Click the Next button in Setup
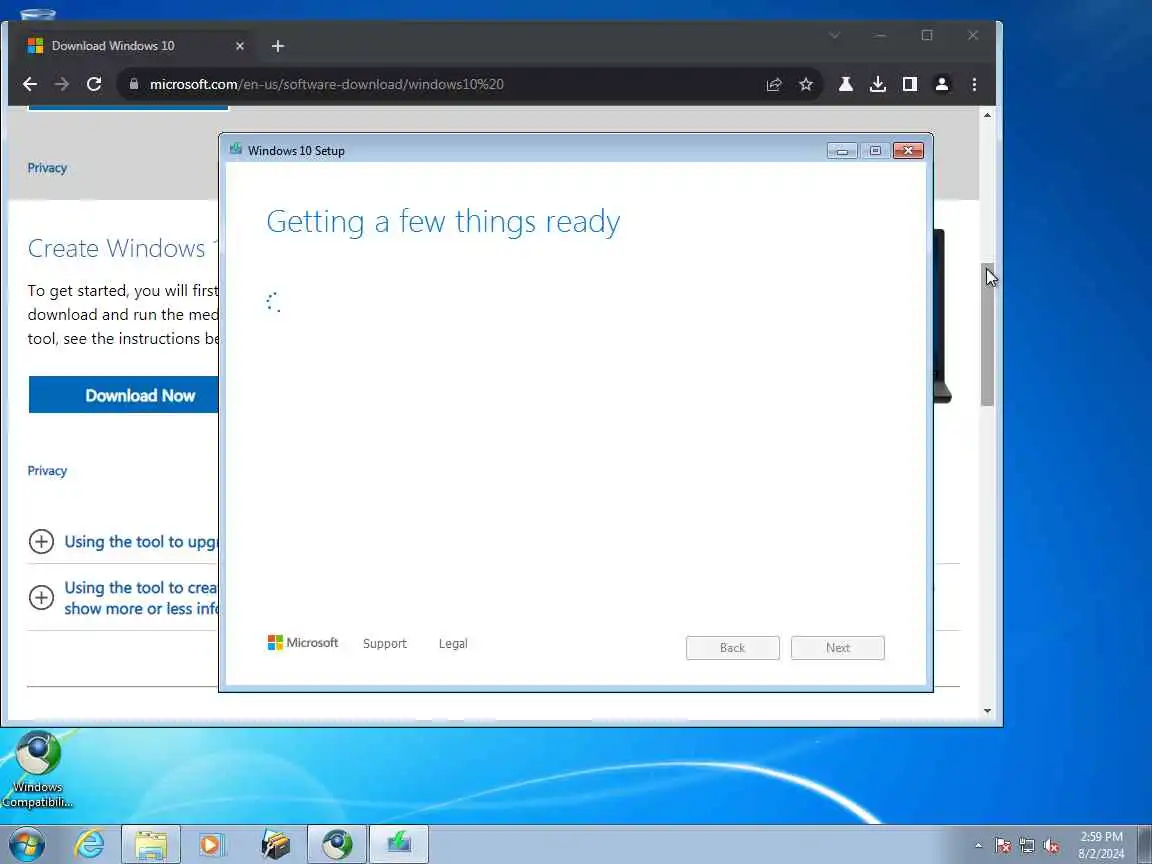The width and height of the screenshot is (1152, 864). [838, 648]
